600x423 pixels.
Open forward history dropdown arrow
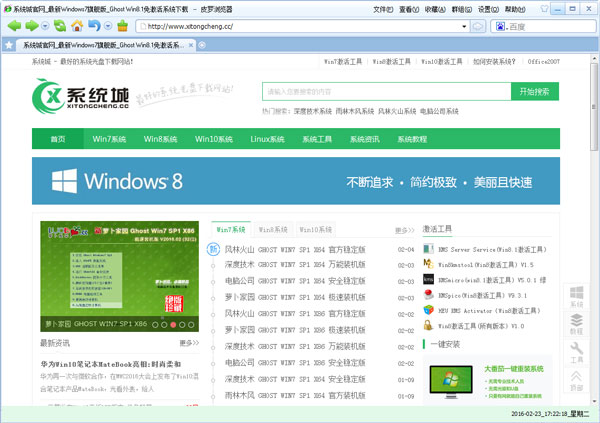45,26
